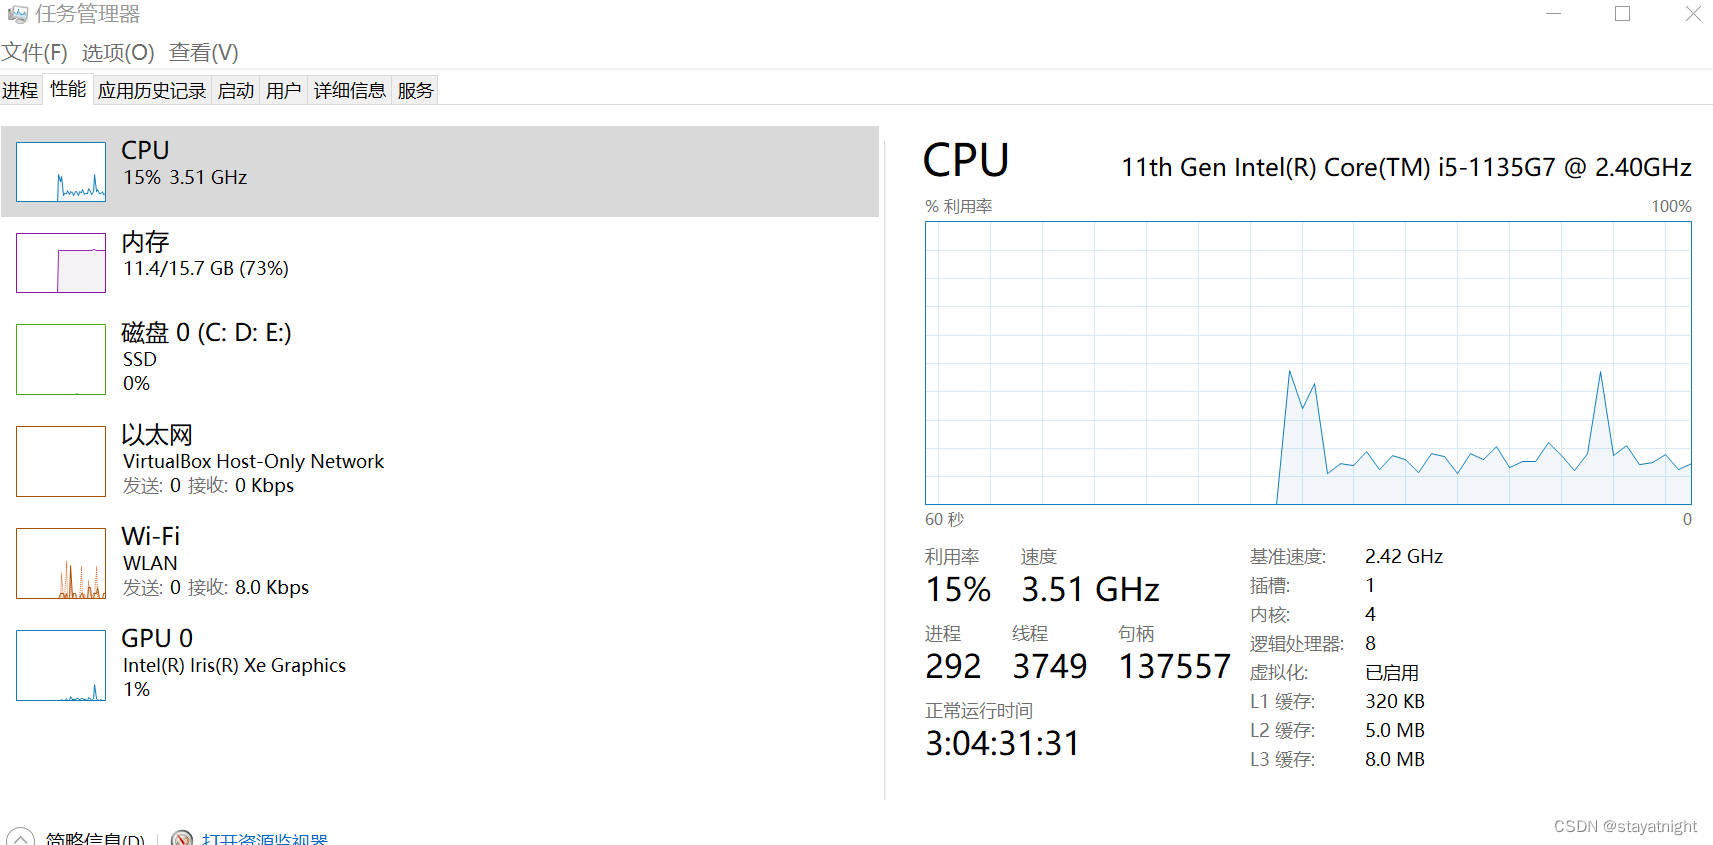Open the 文件 menu
Screen dimensions: 1713x845
(34, 51)
